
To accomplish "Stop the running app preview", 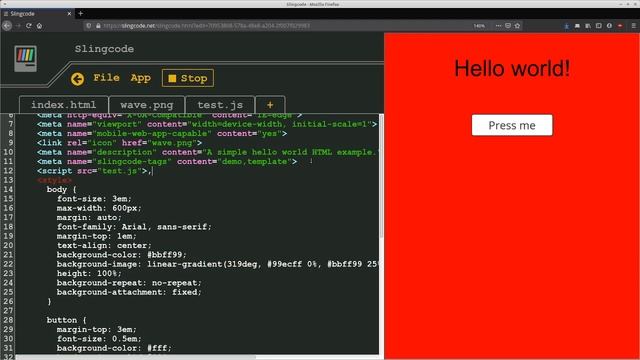I will click(x=188, y=78).
